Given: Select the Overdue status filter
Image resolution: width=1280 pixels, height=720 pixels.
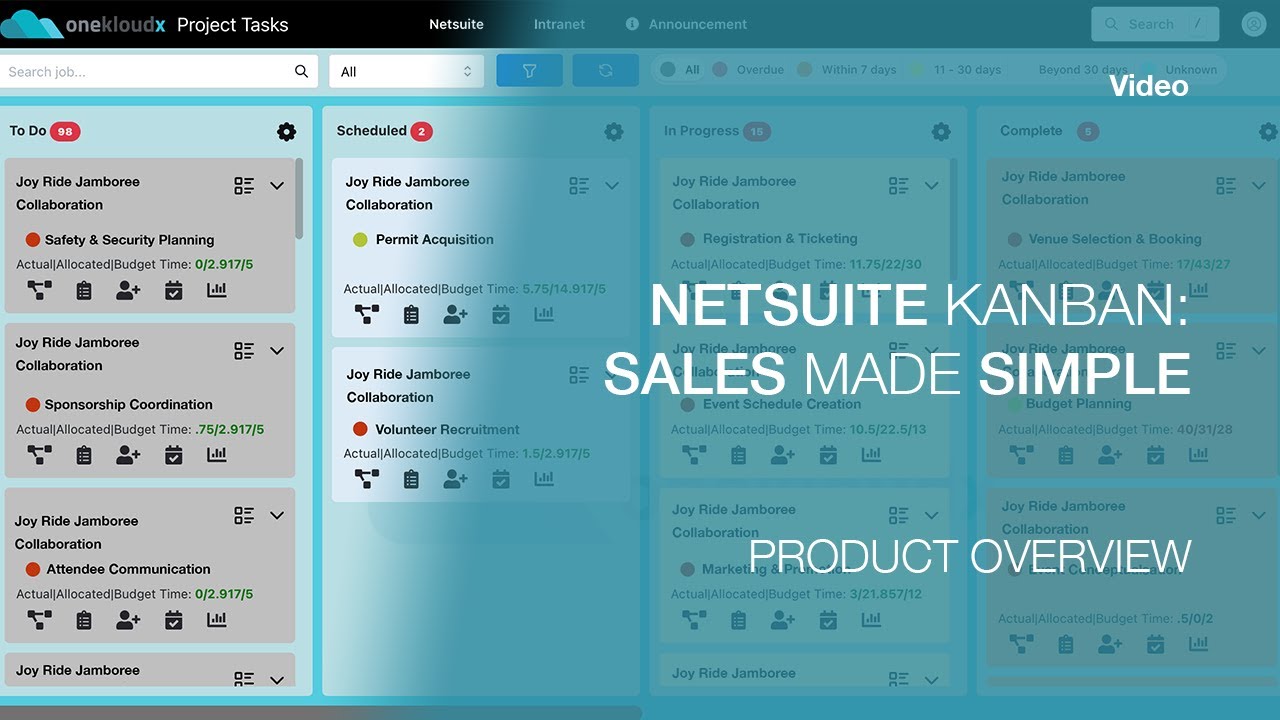Looking at the screenshot, I should (x=748, y=70).
